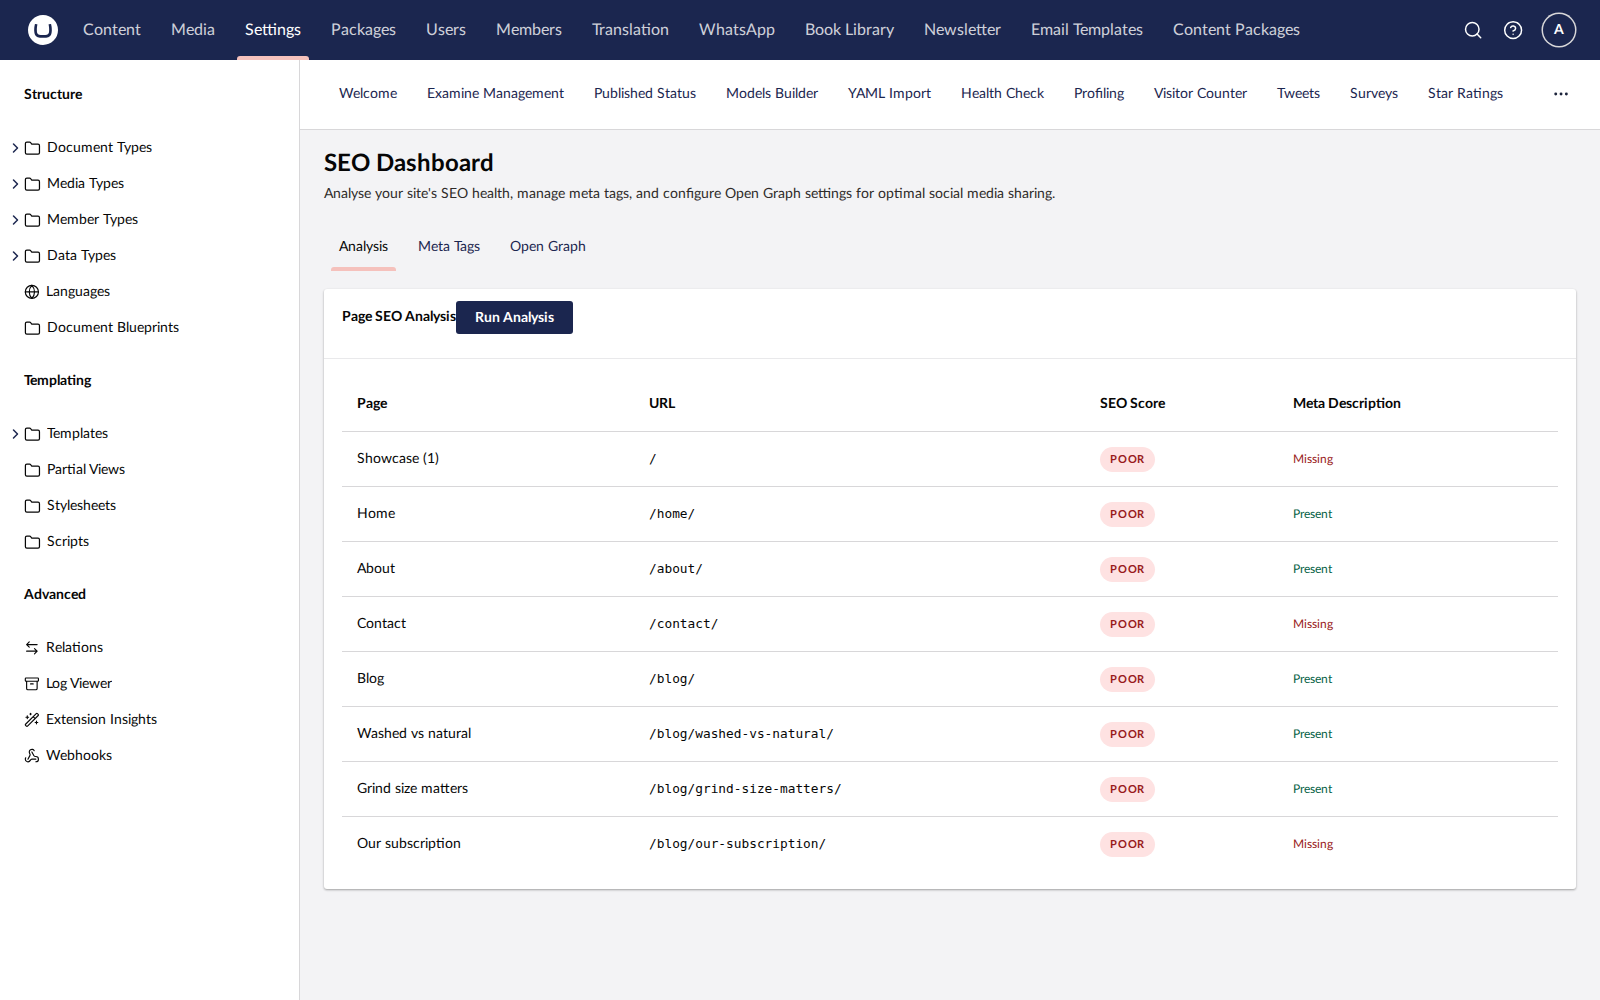The image size is (1600, 1000).
Task: Click the Showcase (1) page name
Action: 398,458
